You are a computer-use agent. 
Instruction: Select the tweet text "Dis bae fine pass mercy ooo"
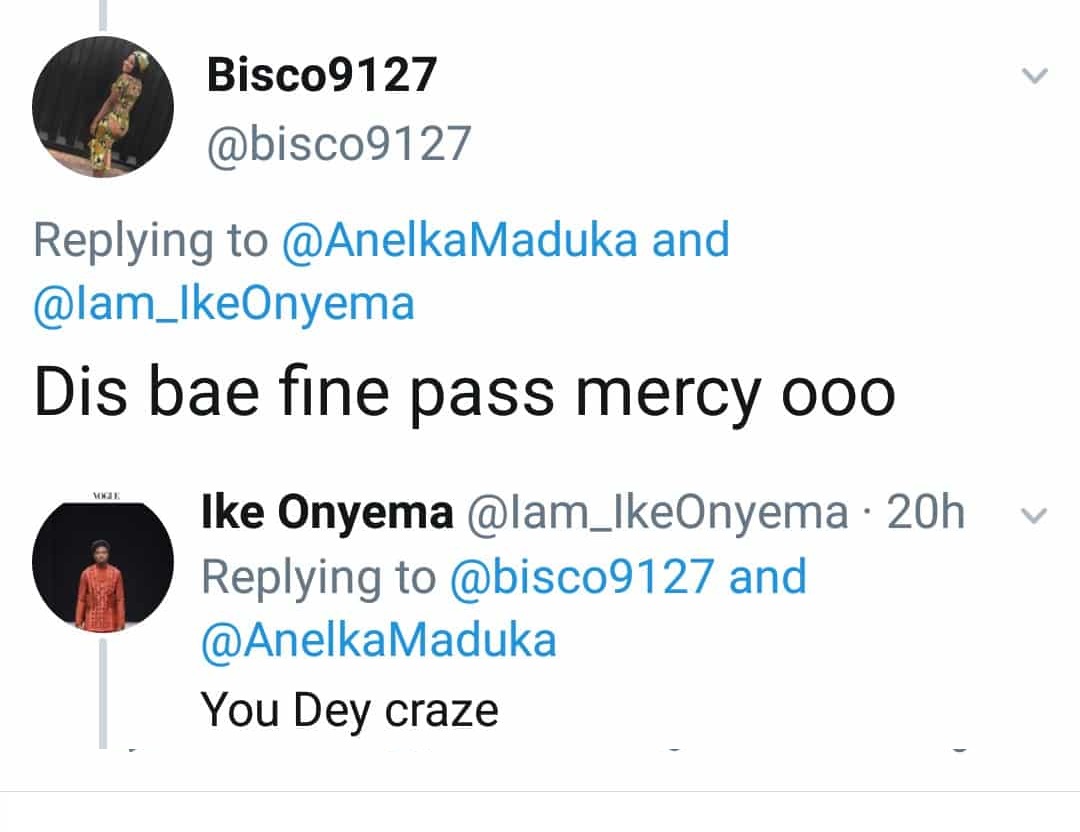pos(464,393)
